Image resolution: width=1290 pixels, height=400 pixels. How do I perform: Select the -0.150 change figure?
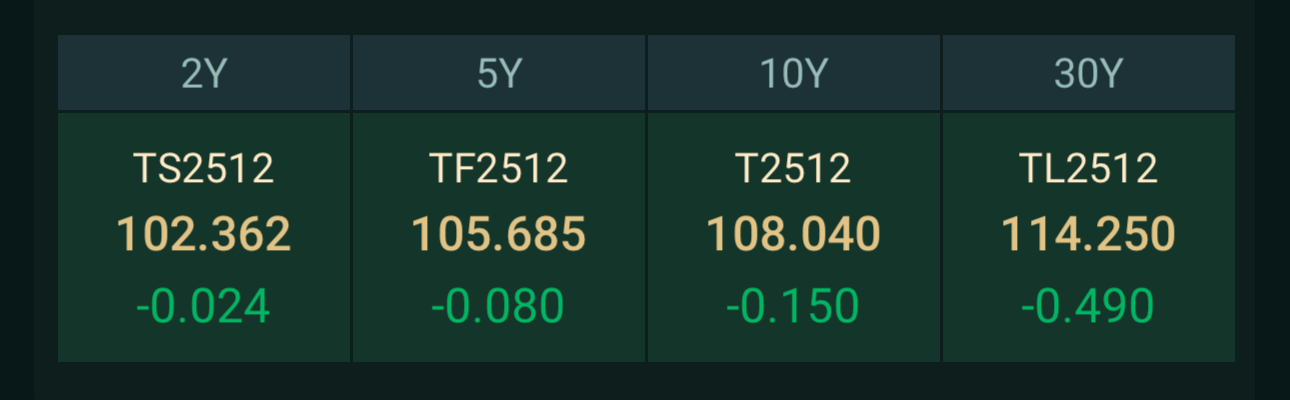click(x=793, y=306)
